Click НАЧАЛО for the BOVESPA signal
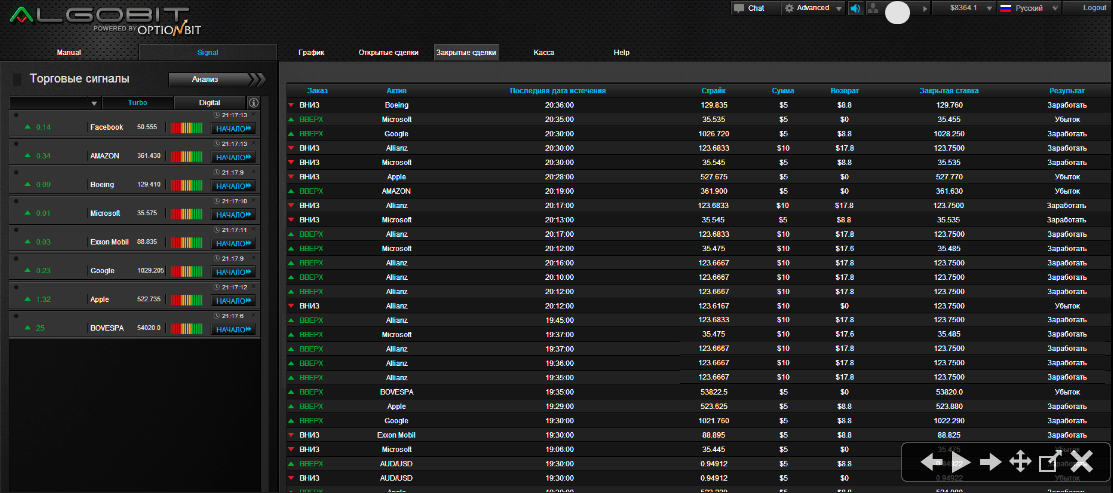This screenshot has width=1113, height=493. click(x=234, y=329)
